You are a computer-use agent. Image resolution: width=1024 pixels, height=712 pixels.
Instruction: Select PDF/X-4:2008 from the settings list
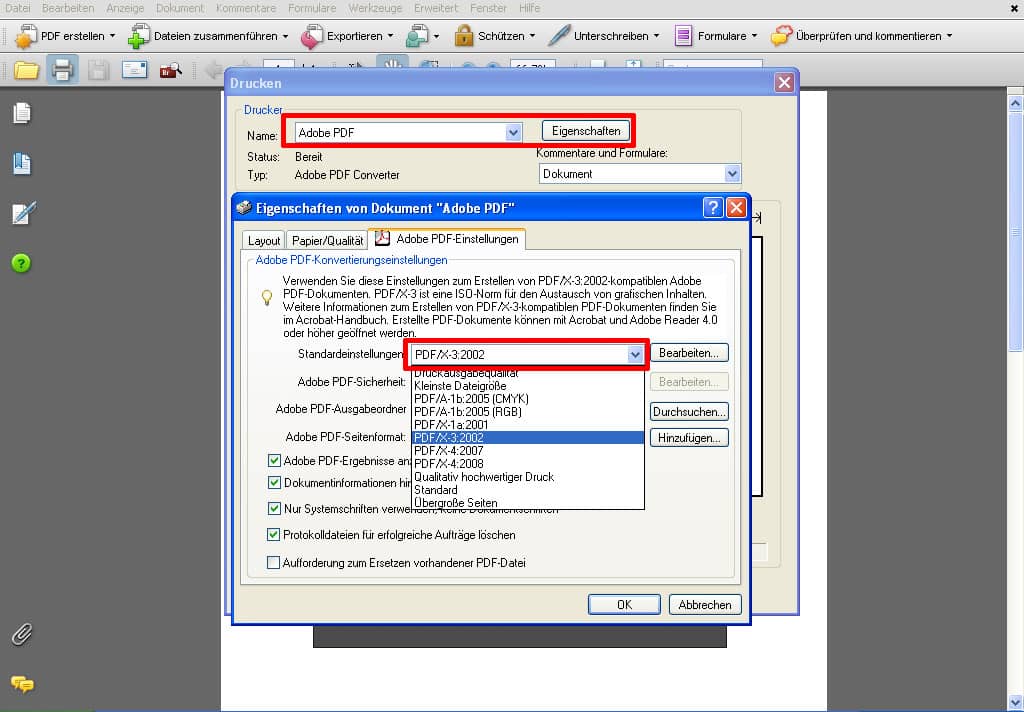click(448, 463)
